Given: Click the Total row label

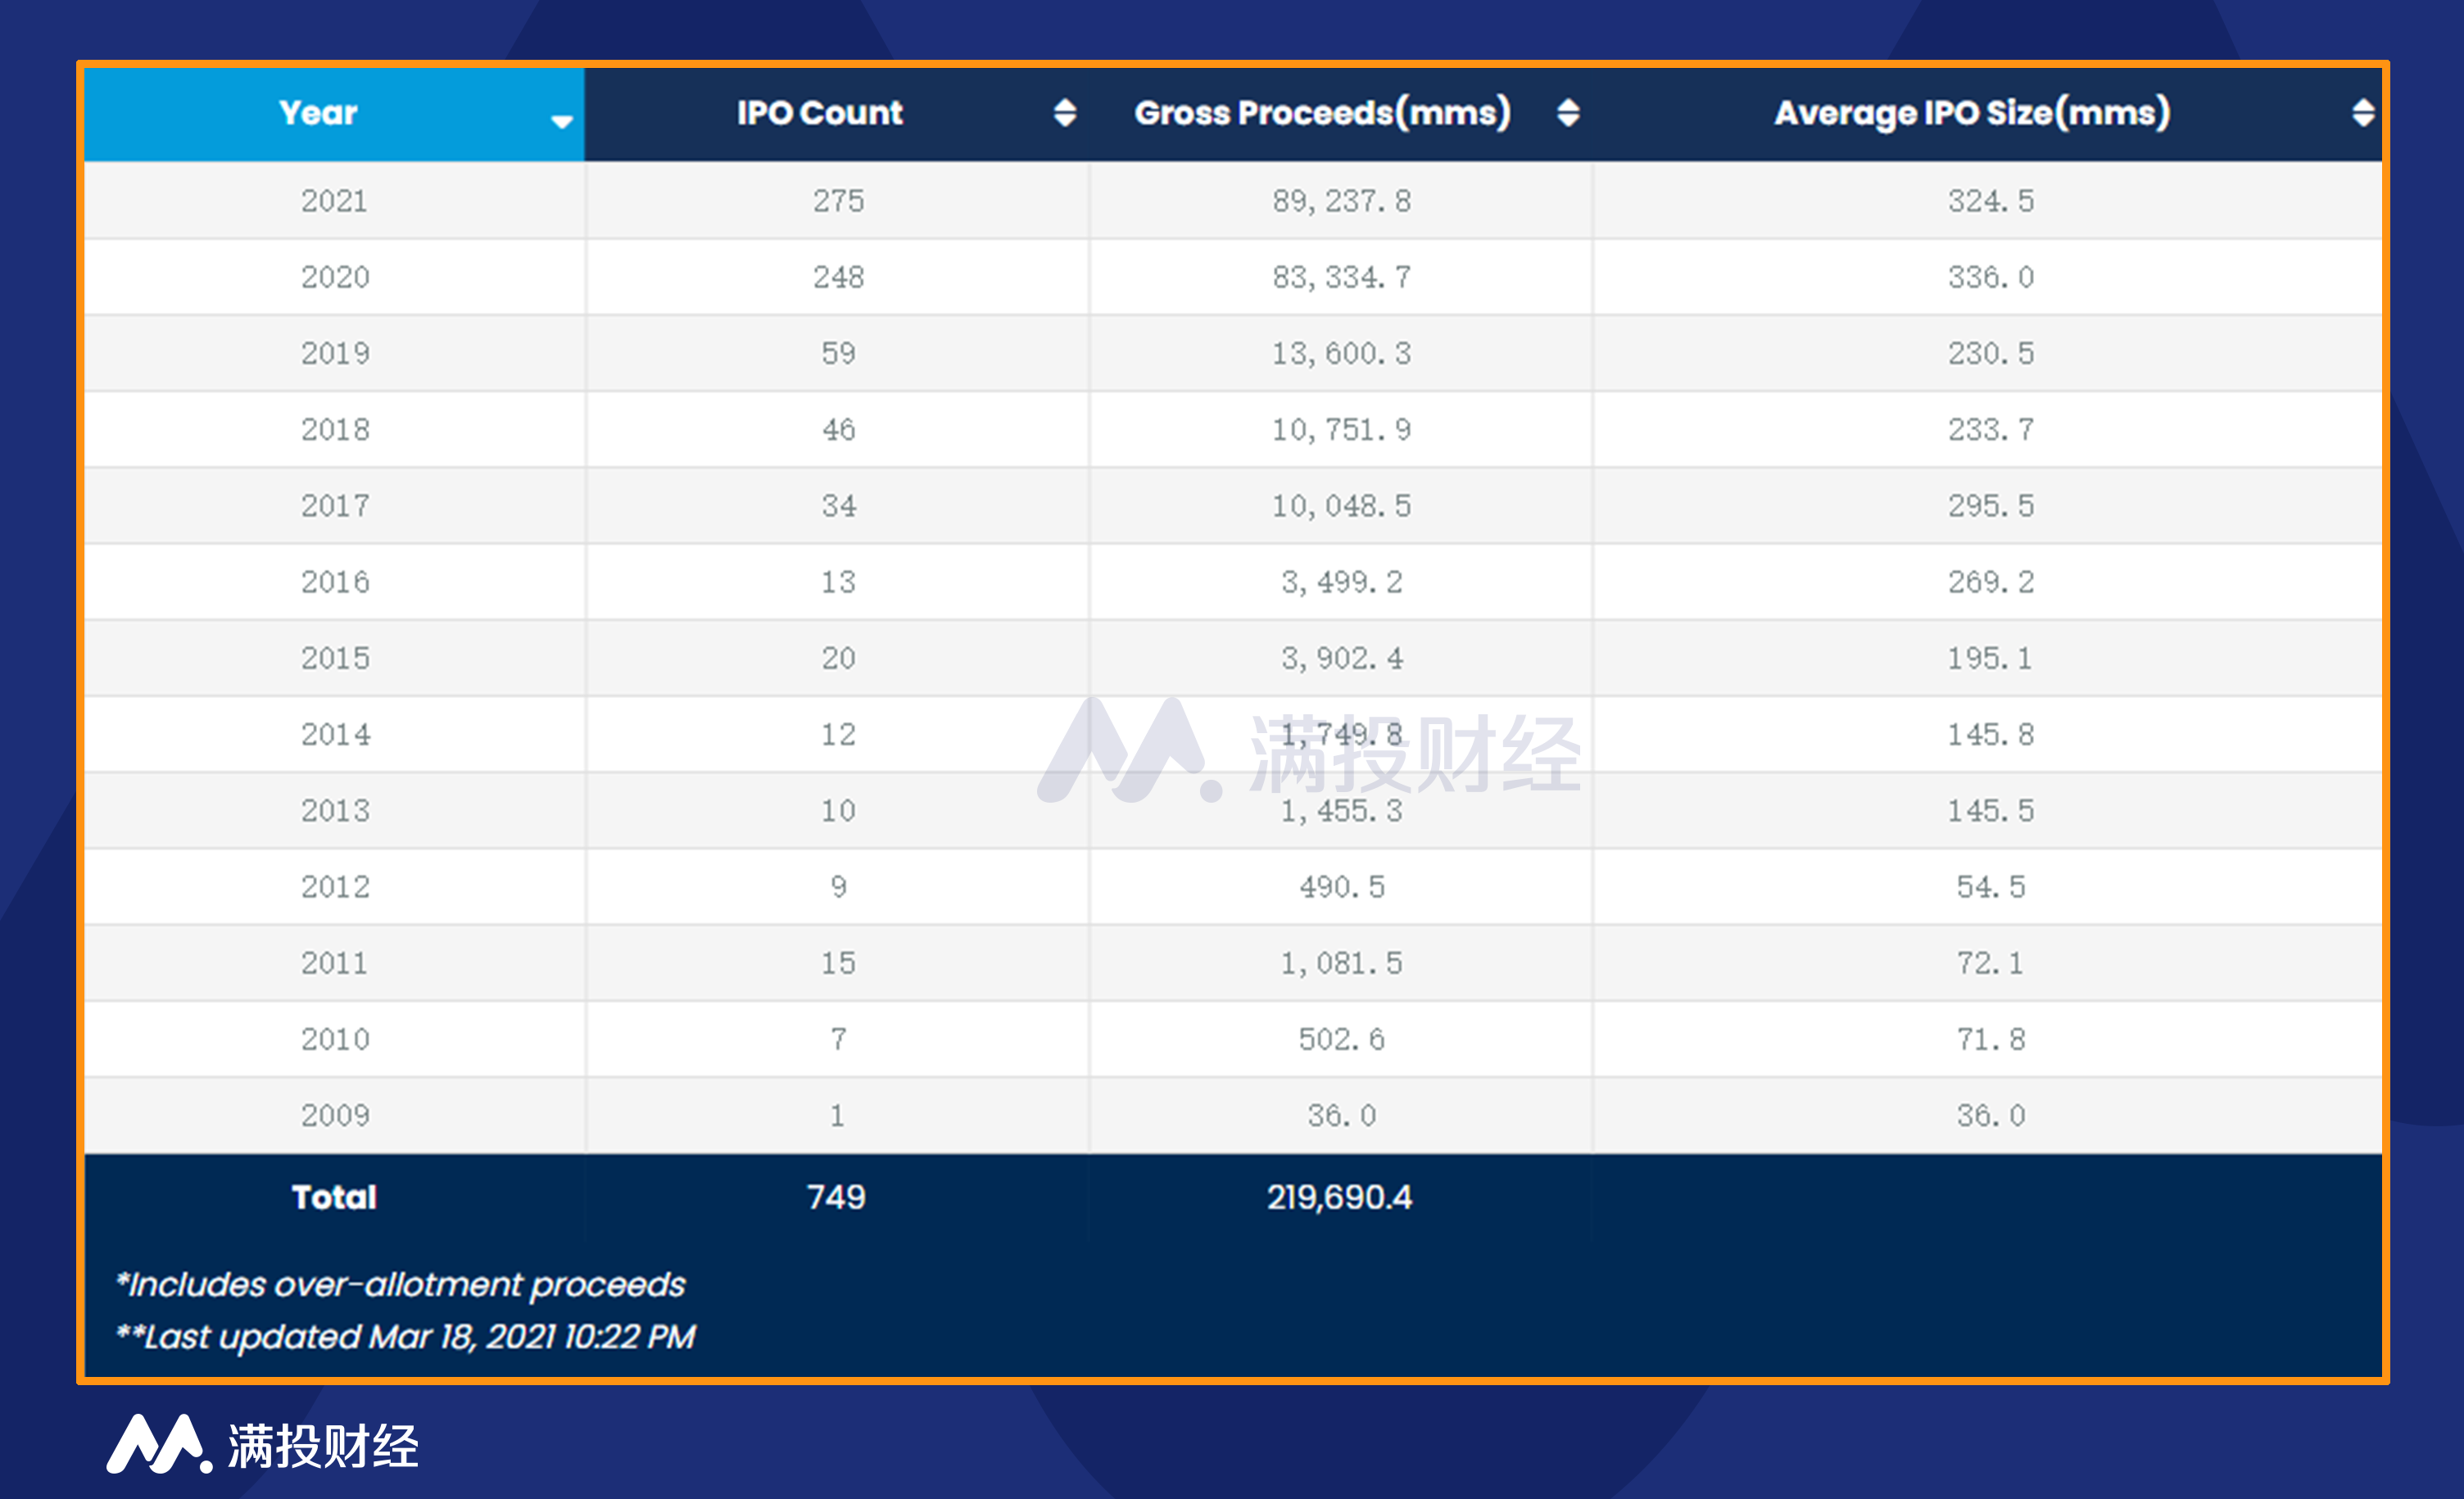Looking at the screenshot, I should pos(334,1197).
